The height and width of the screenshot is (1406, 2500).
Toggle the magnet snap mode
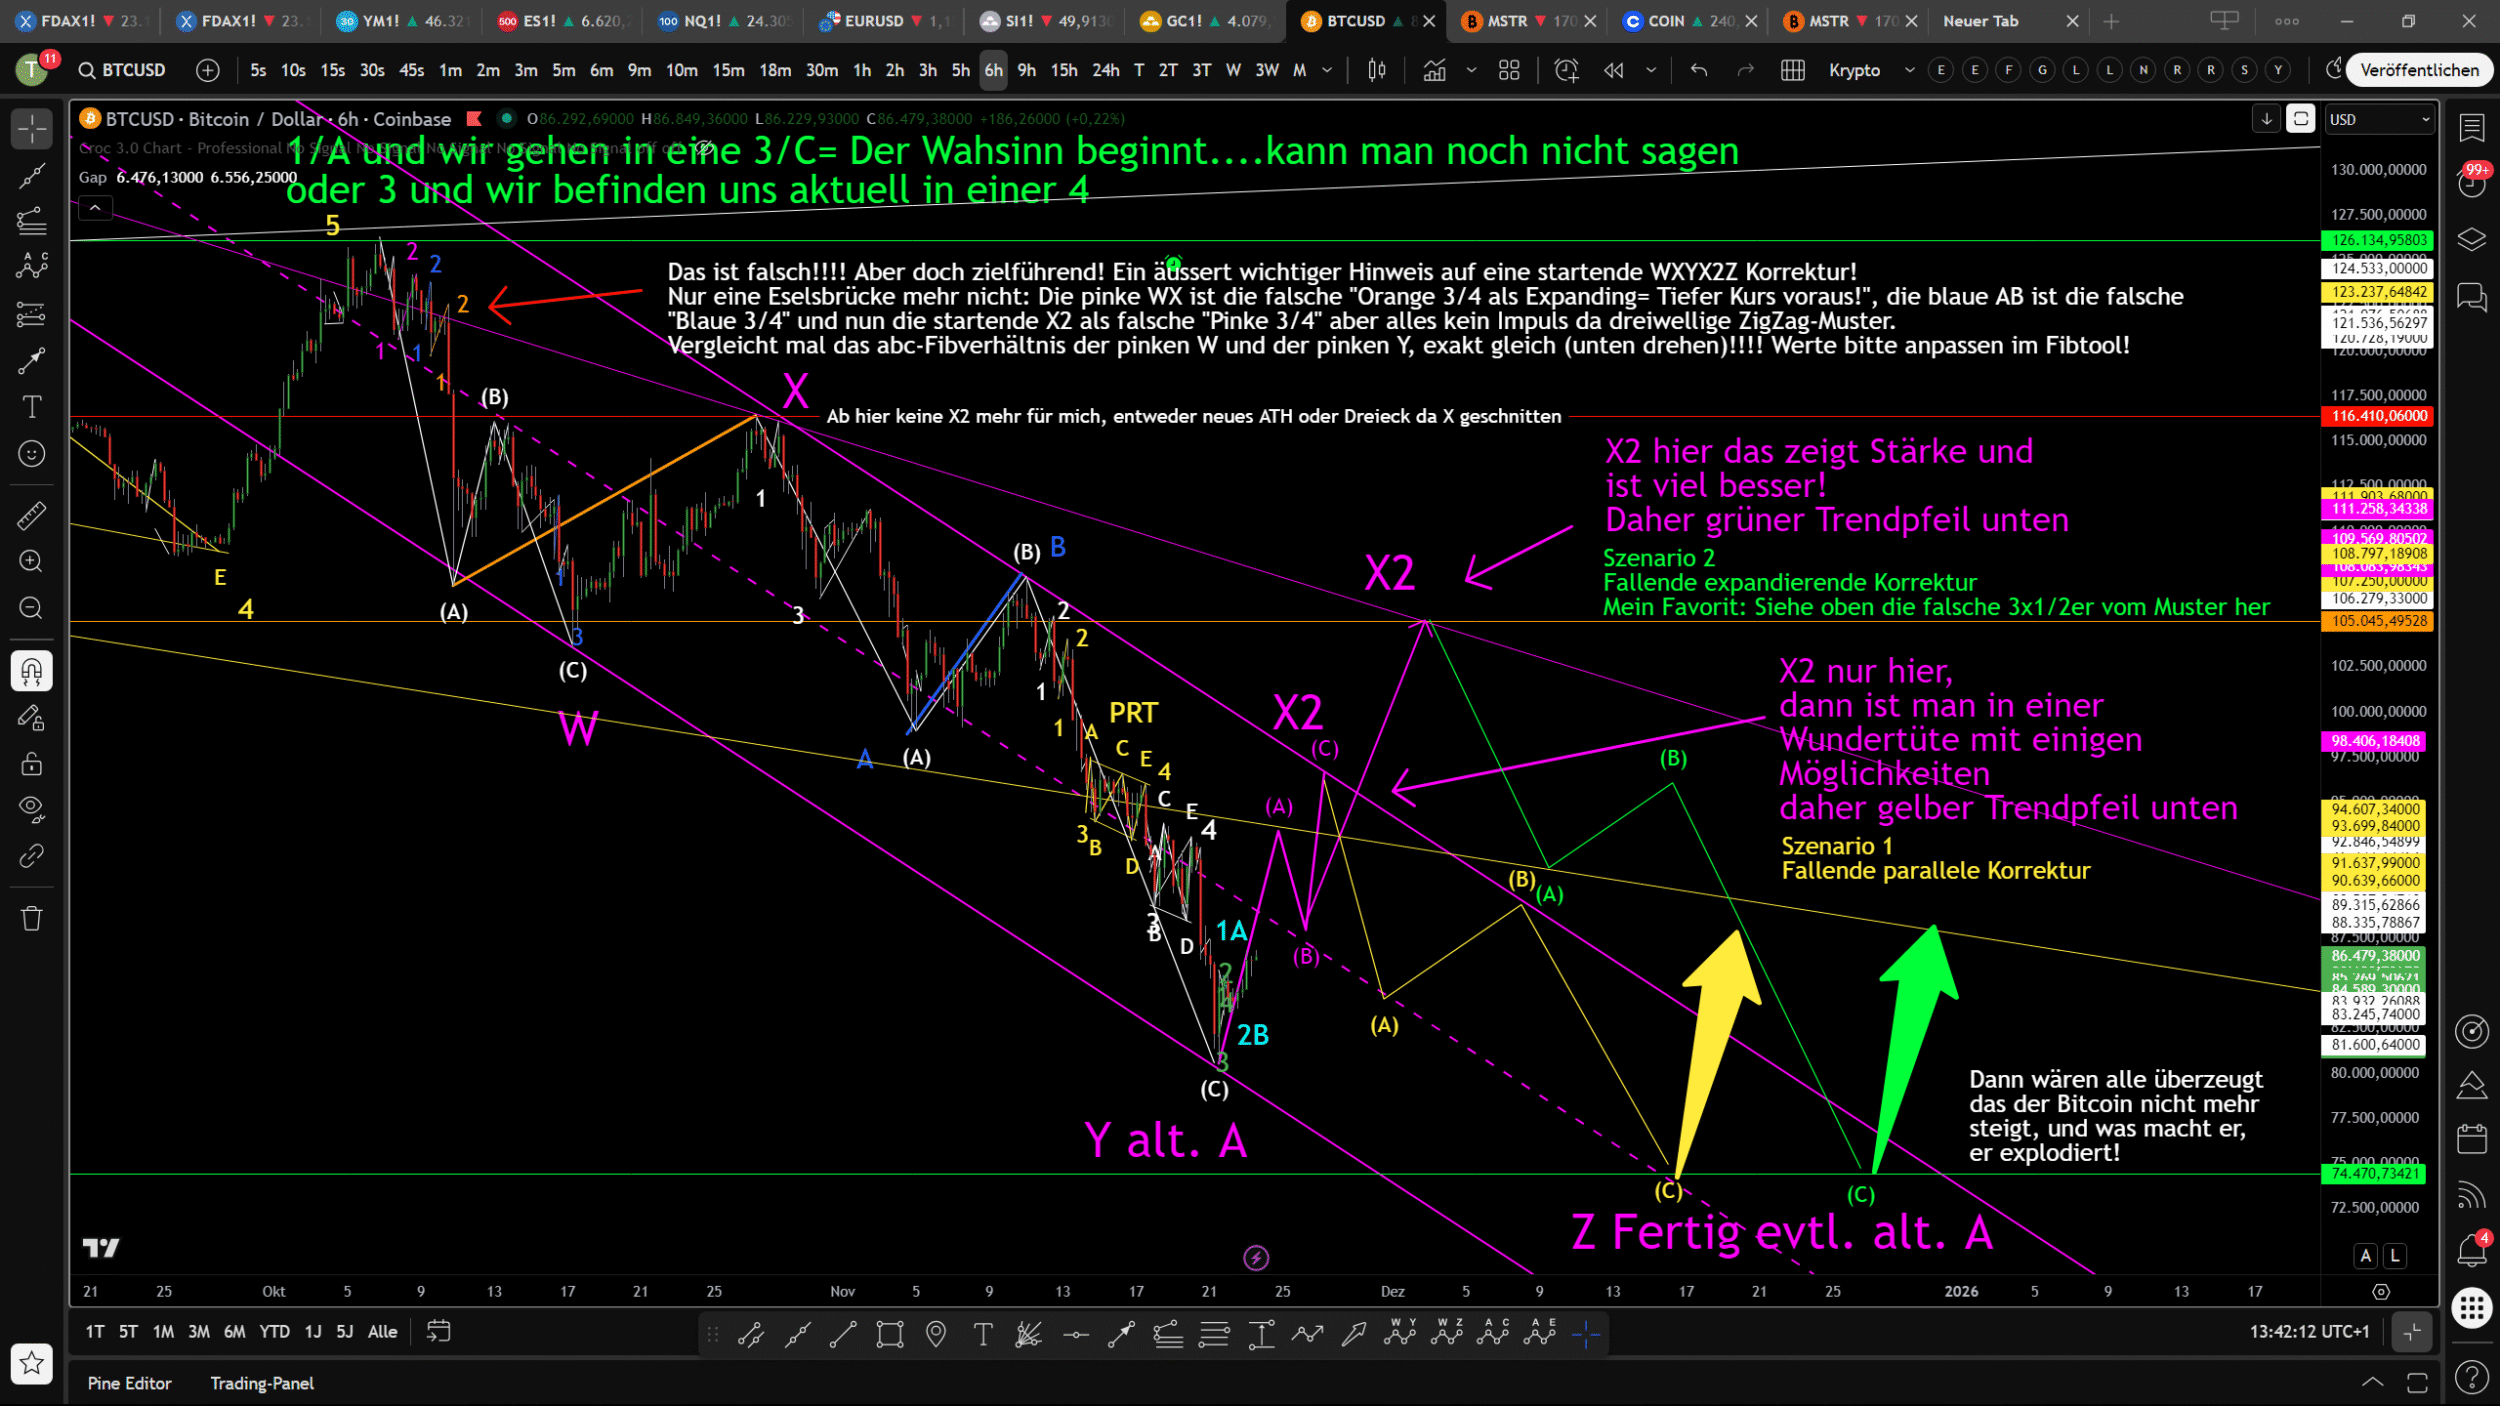point(32,671)
